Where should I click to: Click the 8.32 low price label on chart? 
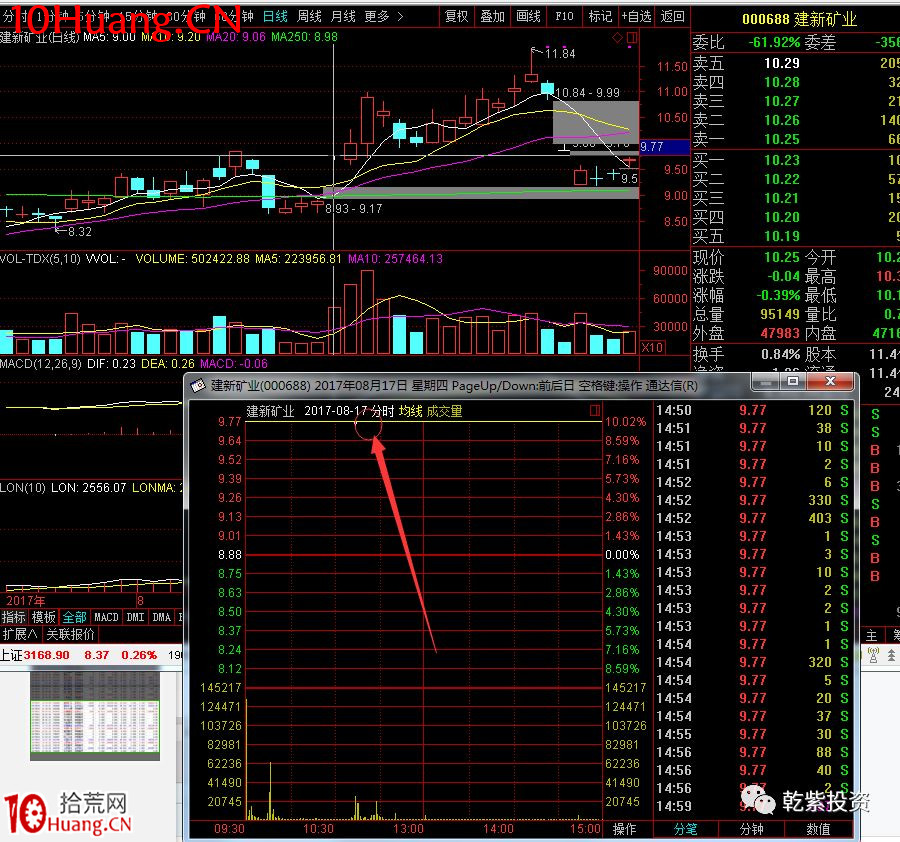click(x=80, y=232)
